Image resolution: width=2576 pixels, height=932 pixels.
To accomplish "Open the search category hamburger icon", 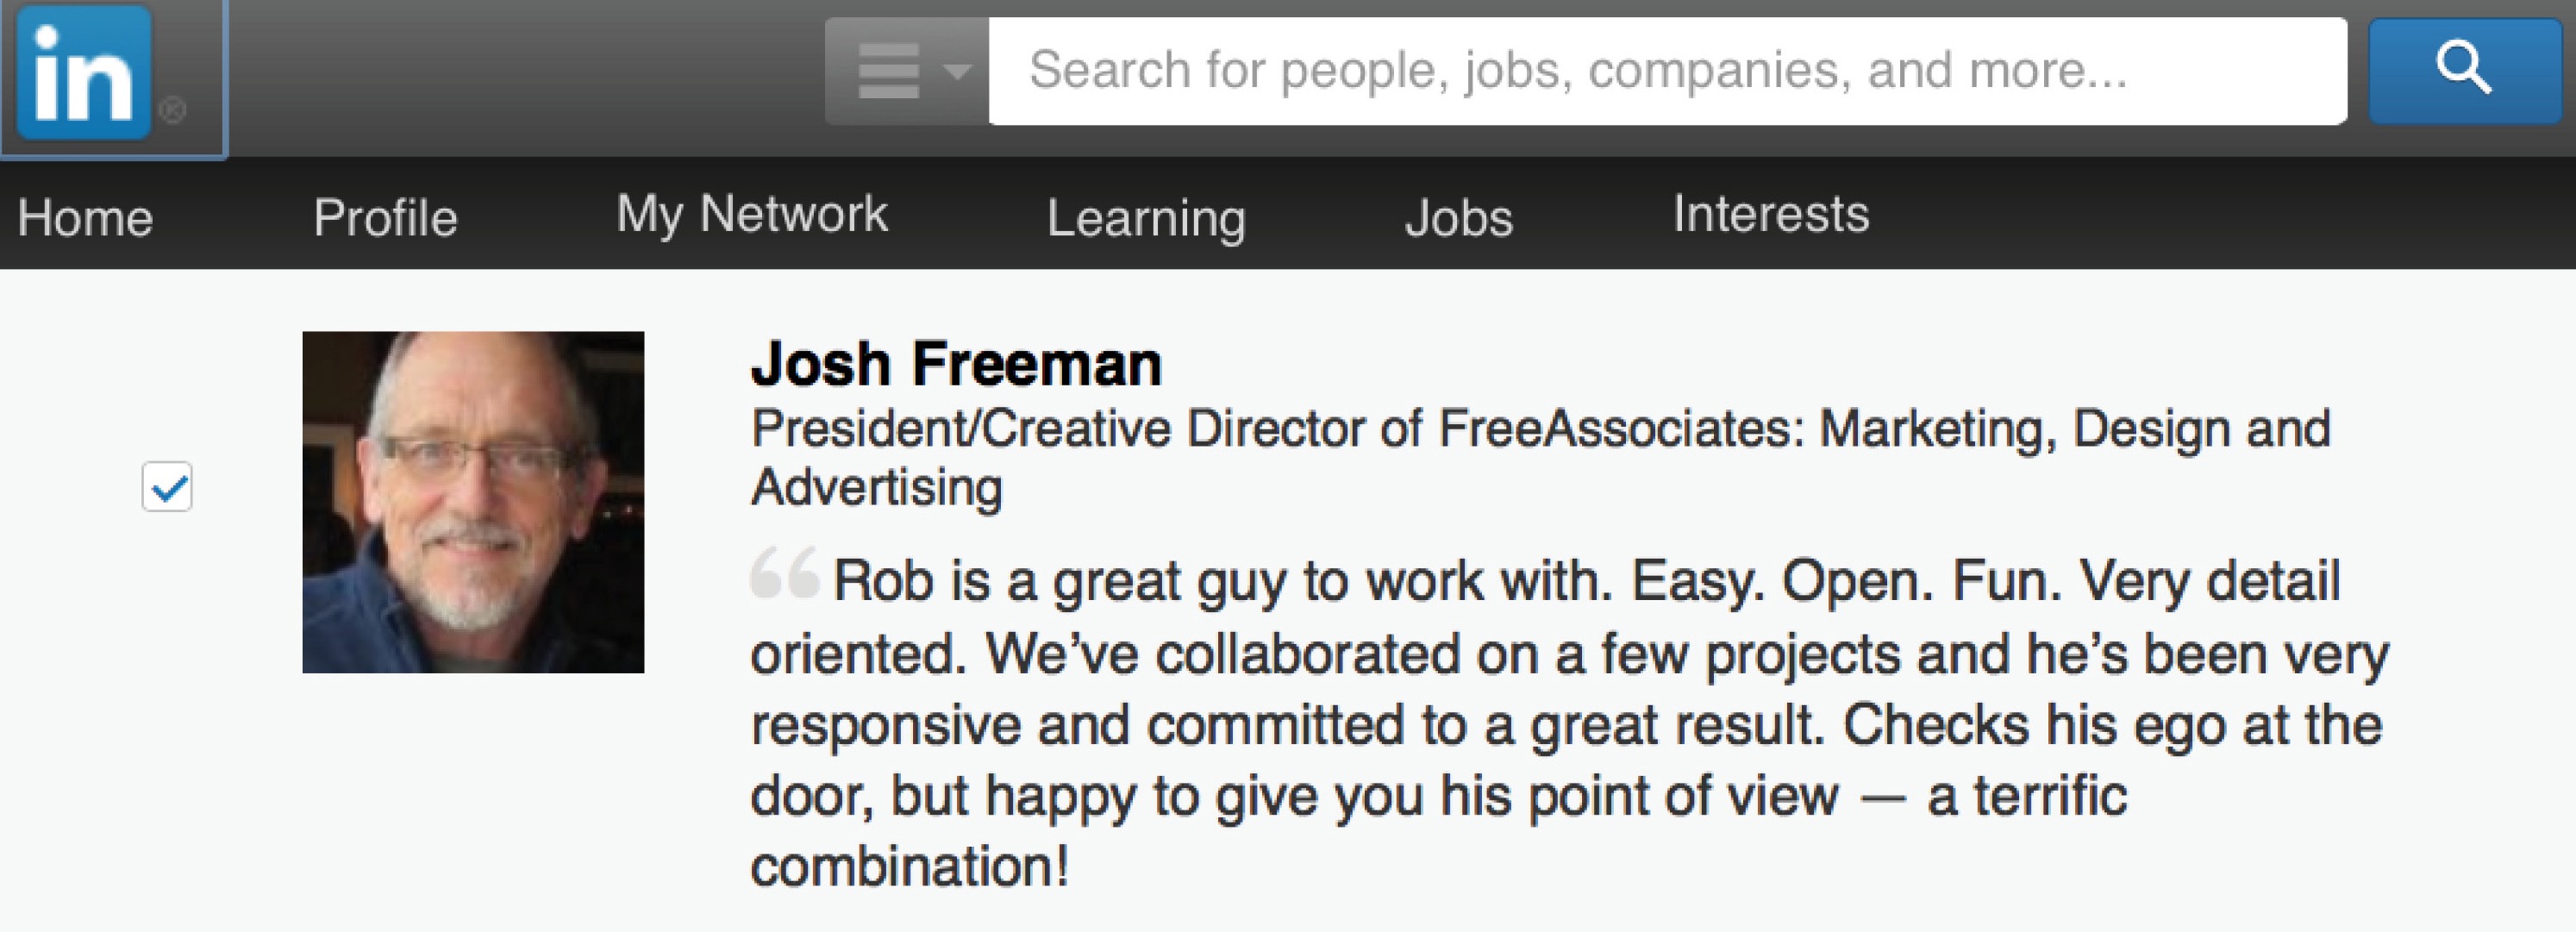I will tap(888, 71).
